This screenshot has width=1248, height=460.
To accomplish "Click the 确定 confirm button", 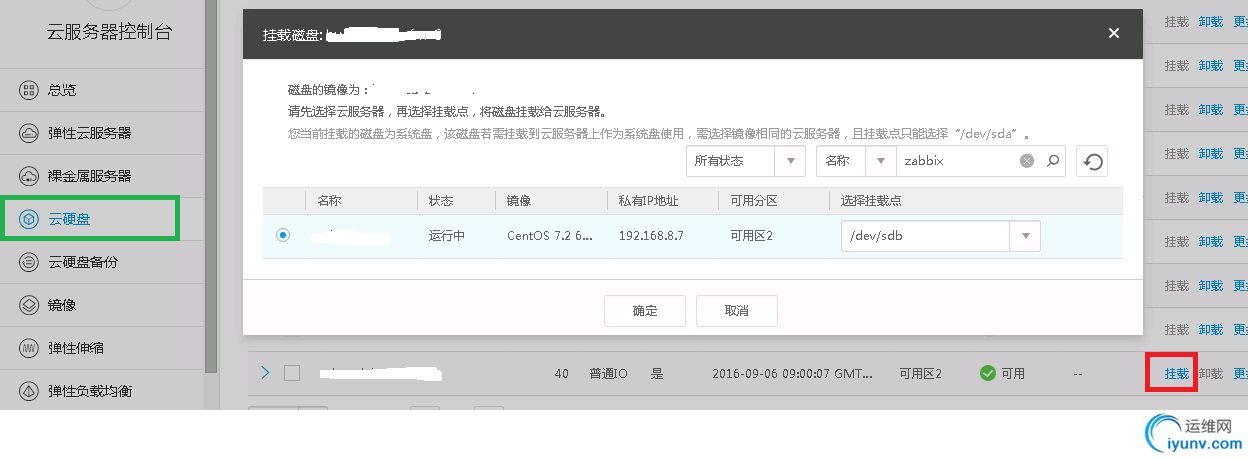I will tap(645, 310).
